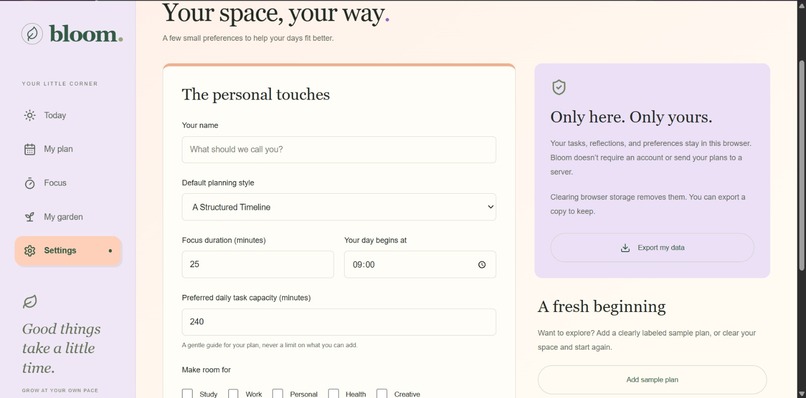
Task: Open the Today page
Action: pyautogui.click(x=68, y=115)
